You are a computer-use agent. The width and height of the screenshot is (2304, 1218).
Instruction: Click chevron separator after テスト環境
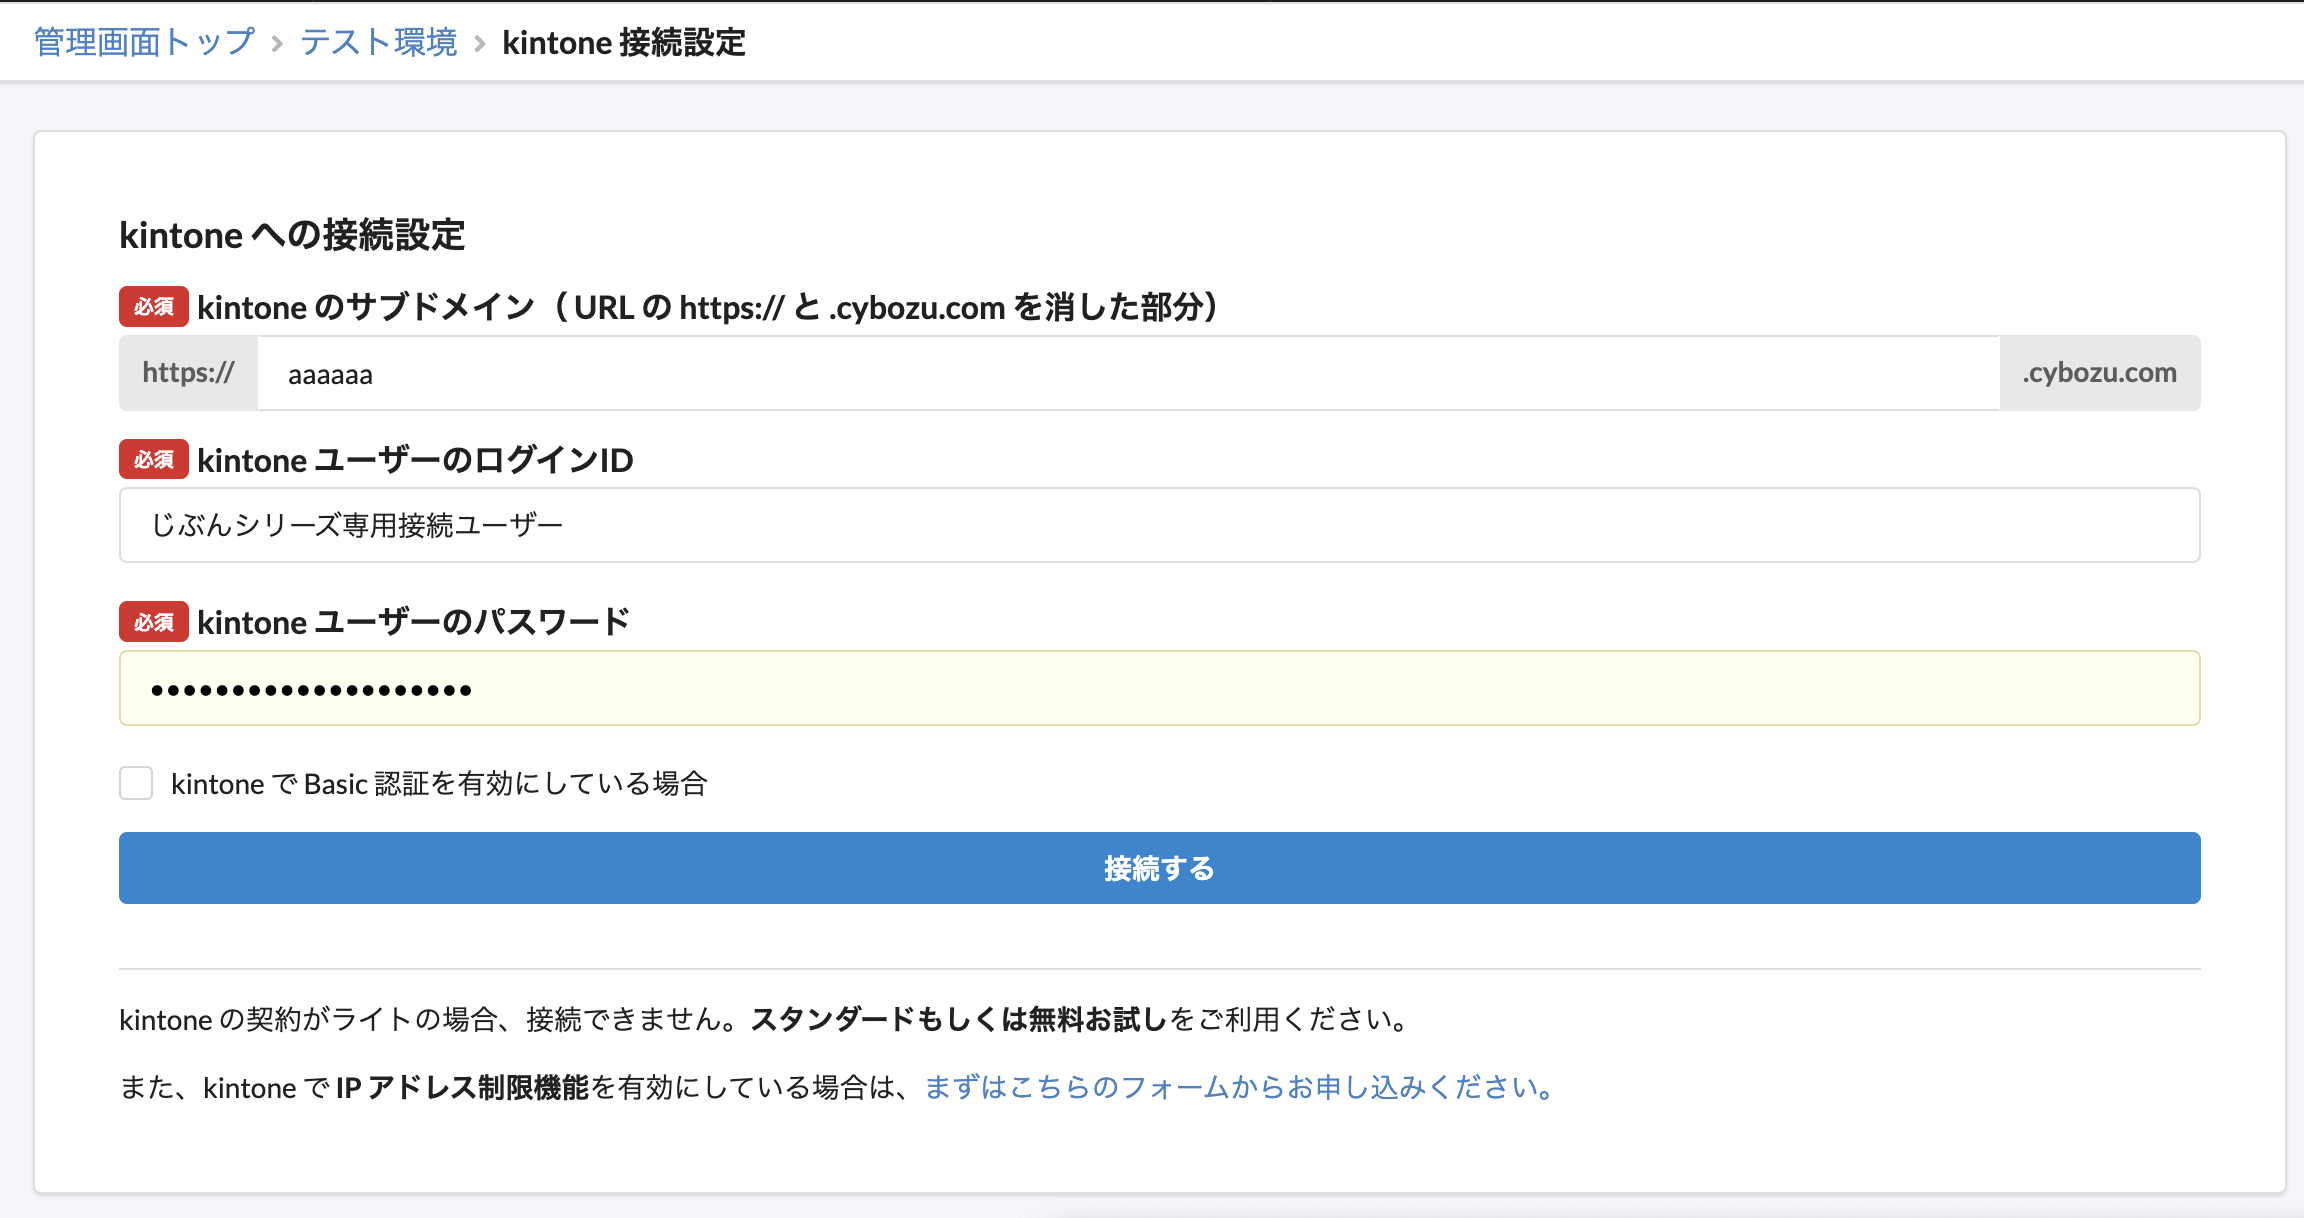[x=480, y=44]
